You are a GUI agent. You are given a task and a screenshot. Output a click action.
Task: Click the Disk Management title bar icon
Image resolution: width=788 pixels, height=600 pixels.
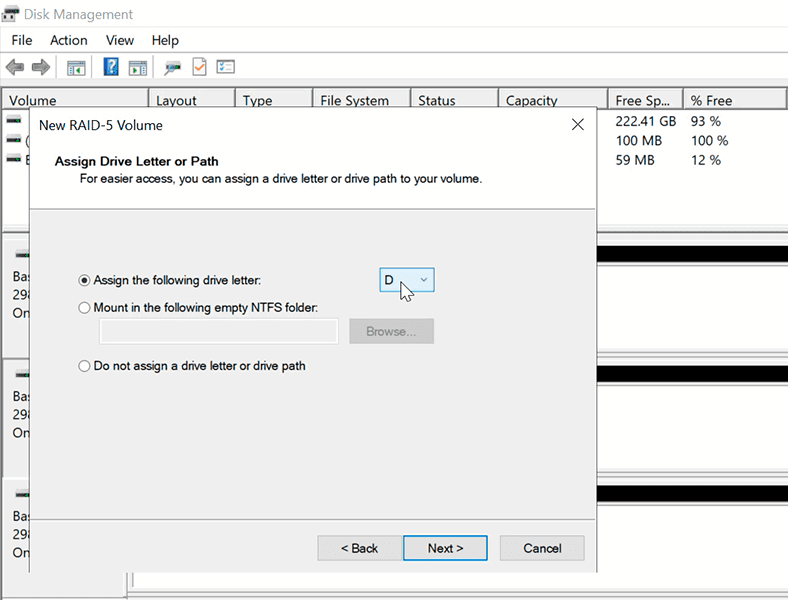(x=10, y=14)
